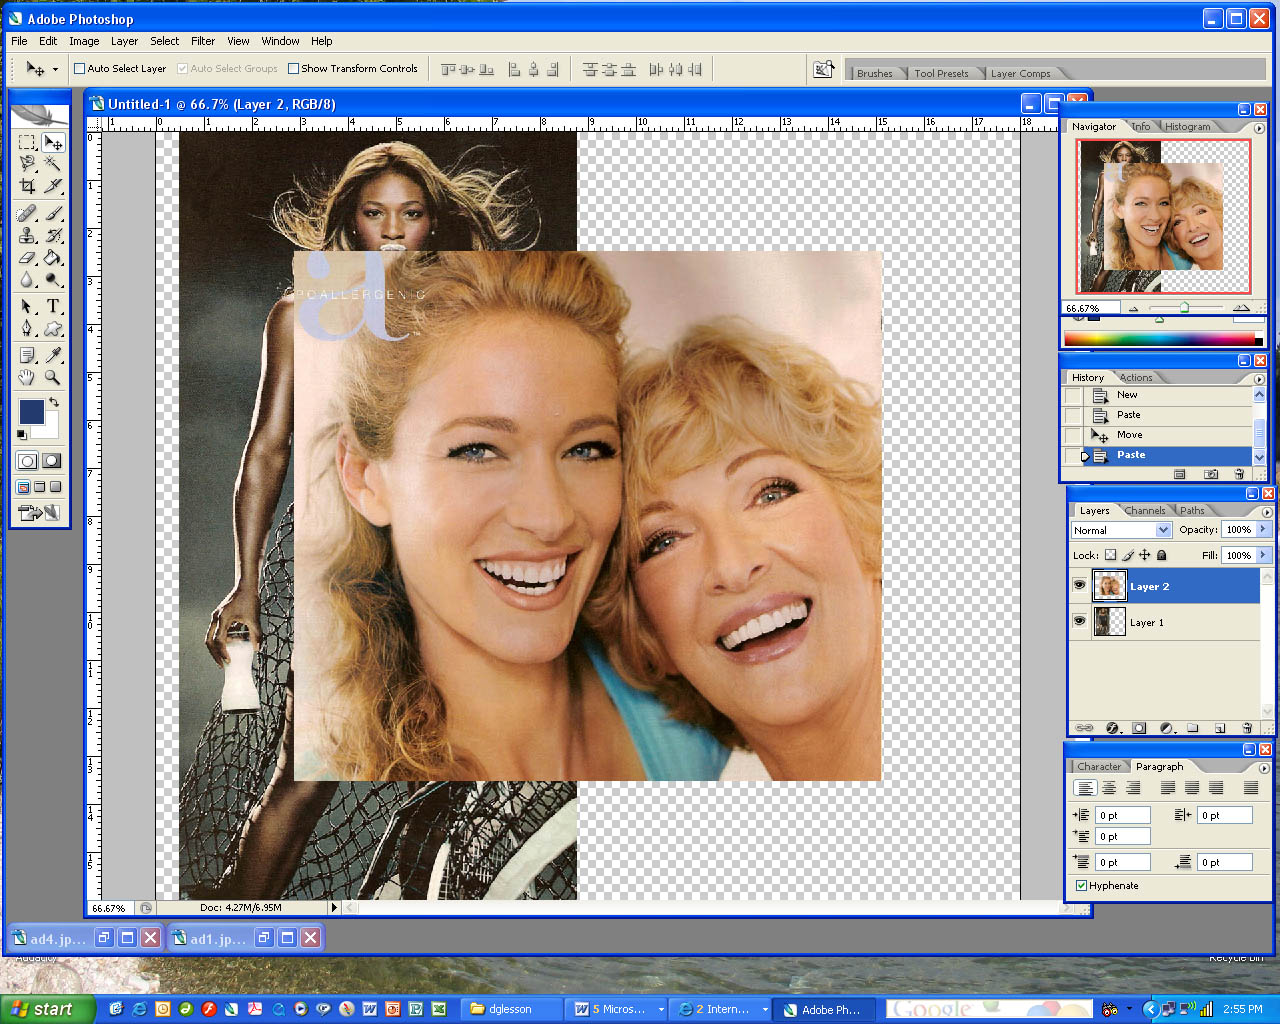Switch to the Character tab

pos(1099,767)
